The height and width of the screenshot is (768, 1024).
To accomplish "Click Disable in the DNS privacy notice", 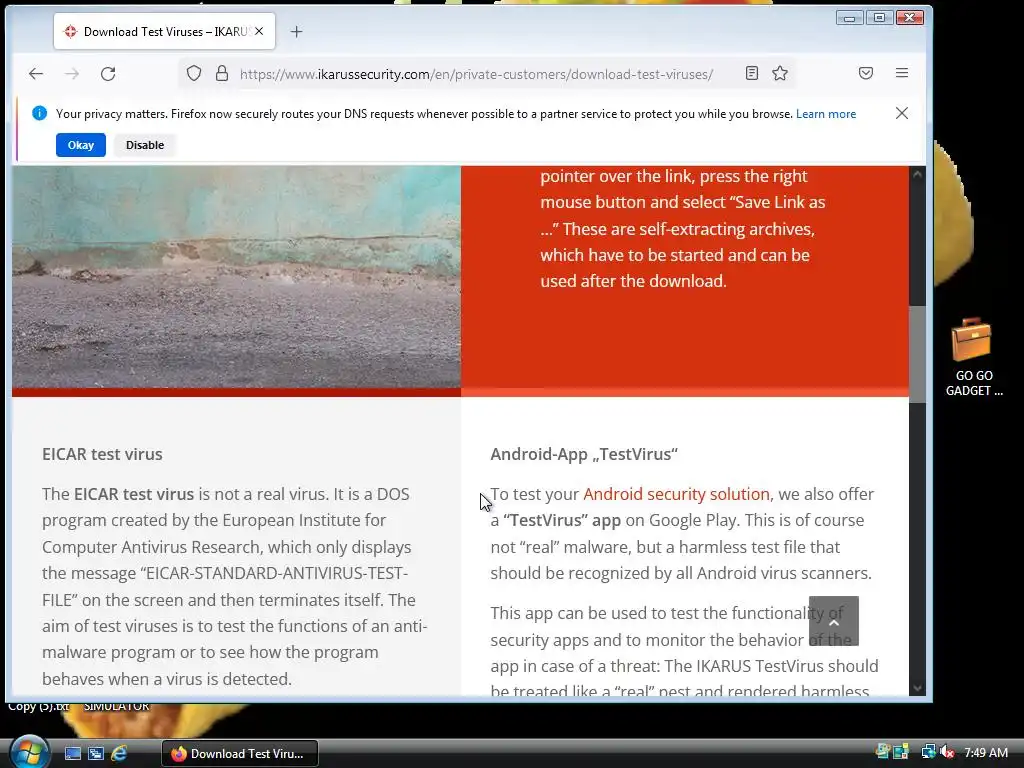I will point(145,145).
